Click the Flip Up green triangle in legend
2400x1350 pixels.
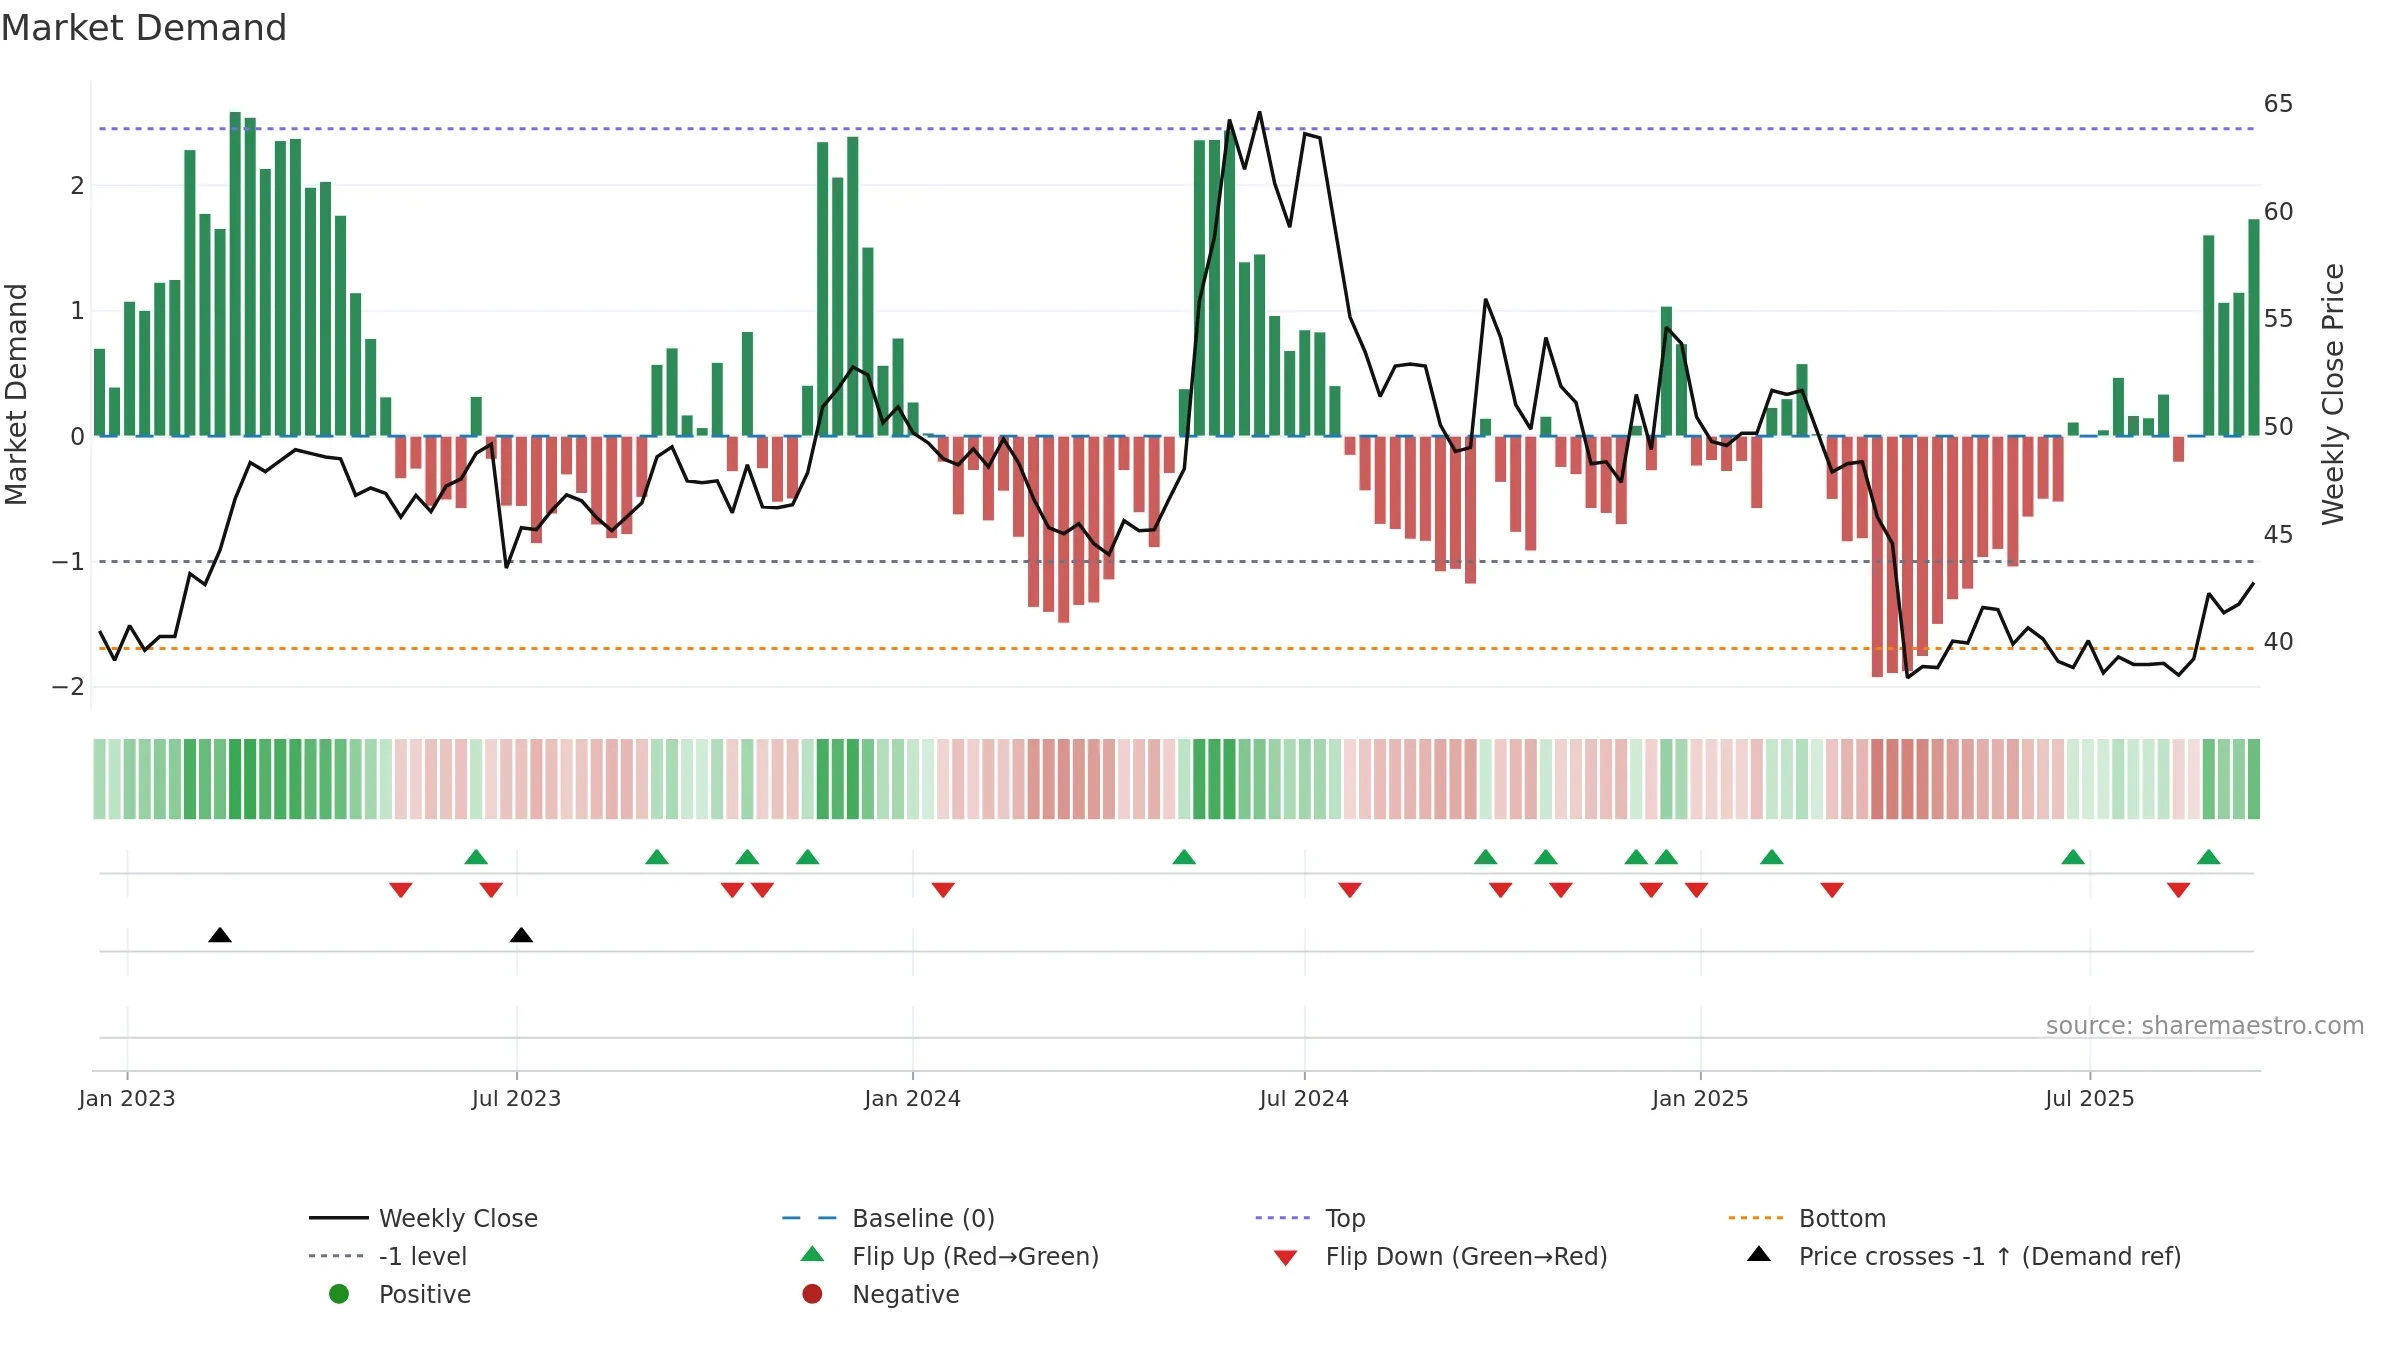click(813, 1254)
